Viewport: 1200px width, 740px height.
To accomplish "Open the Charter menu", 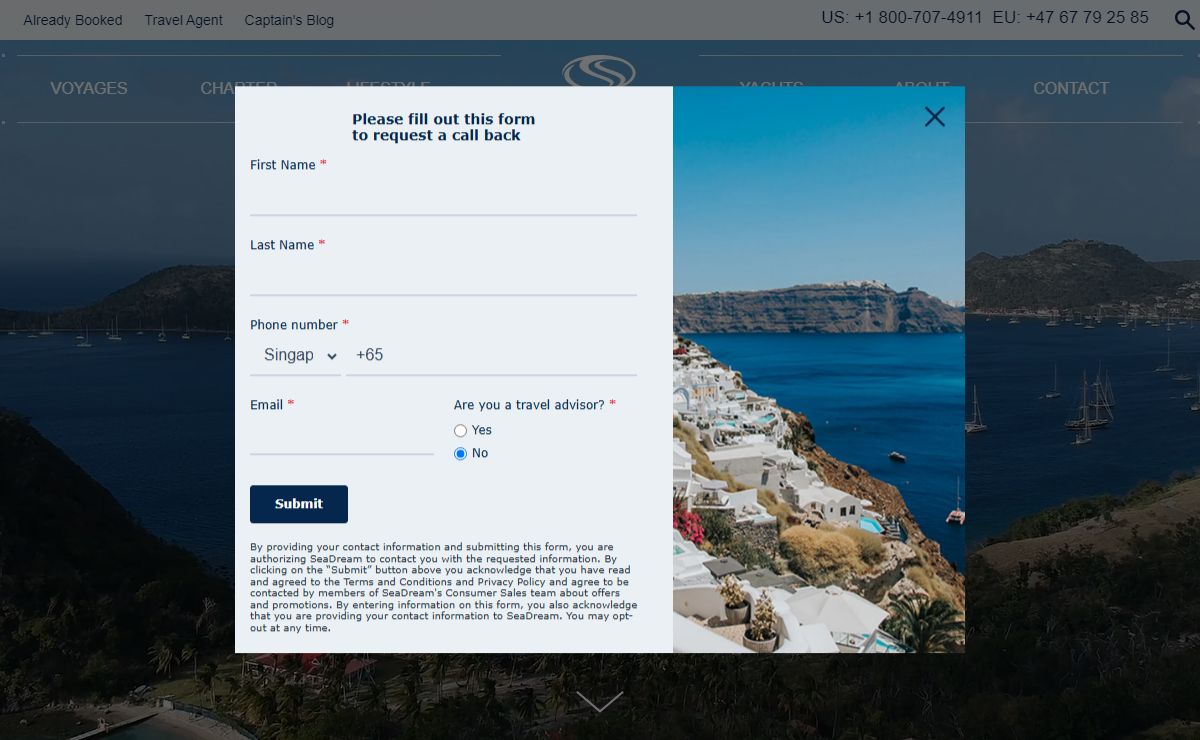I will pyautogui.click(x=239, y=87).
